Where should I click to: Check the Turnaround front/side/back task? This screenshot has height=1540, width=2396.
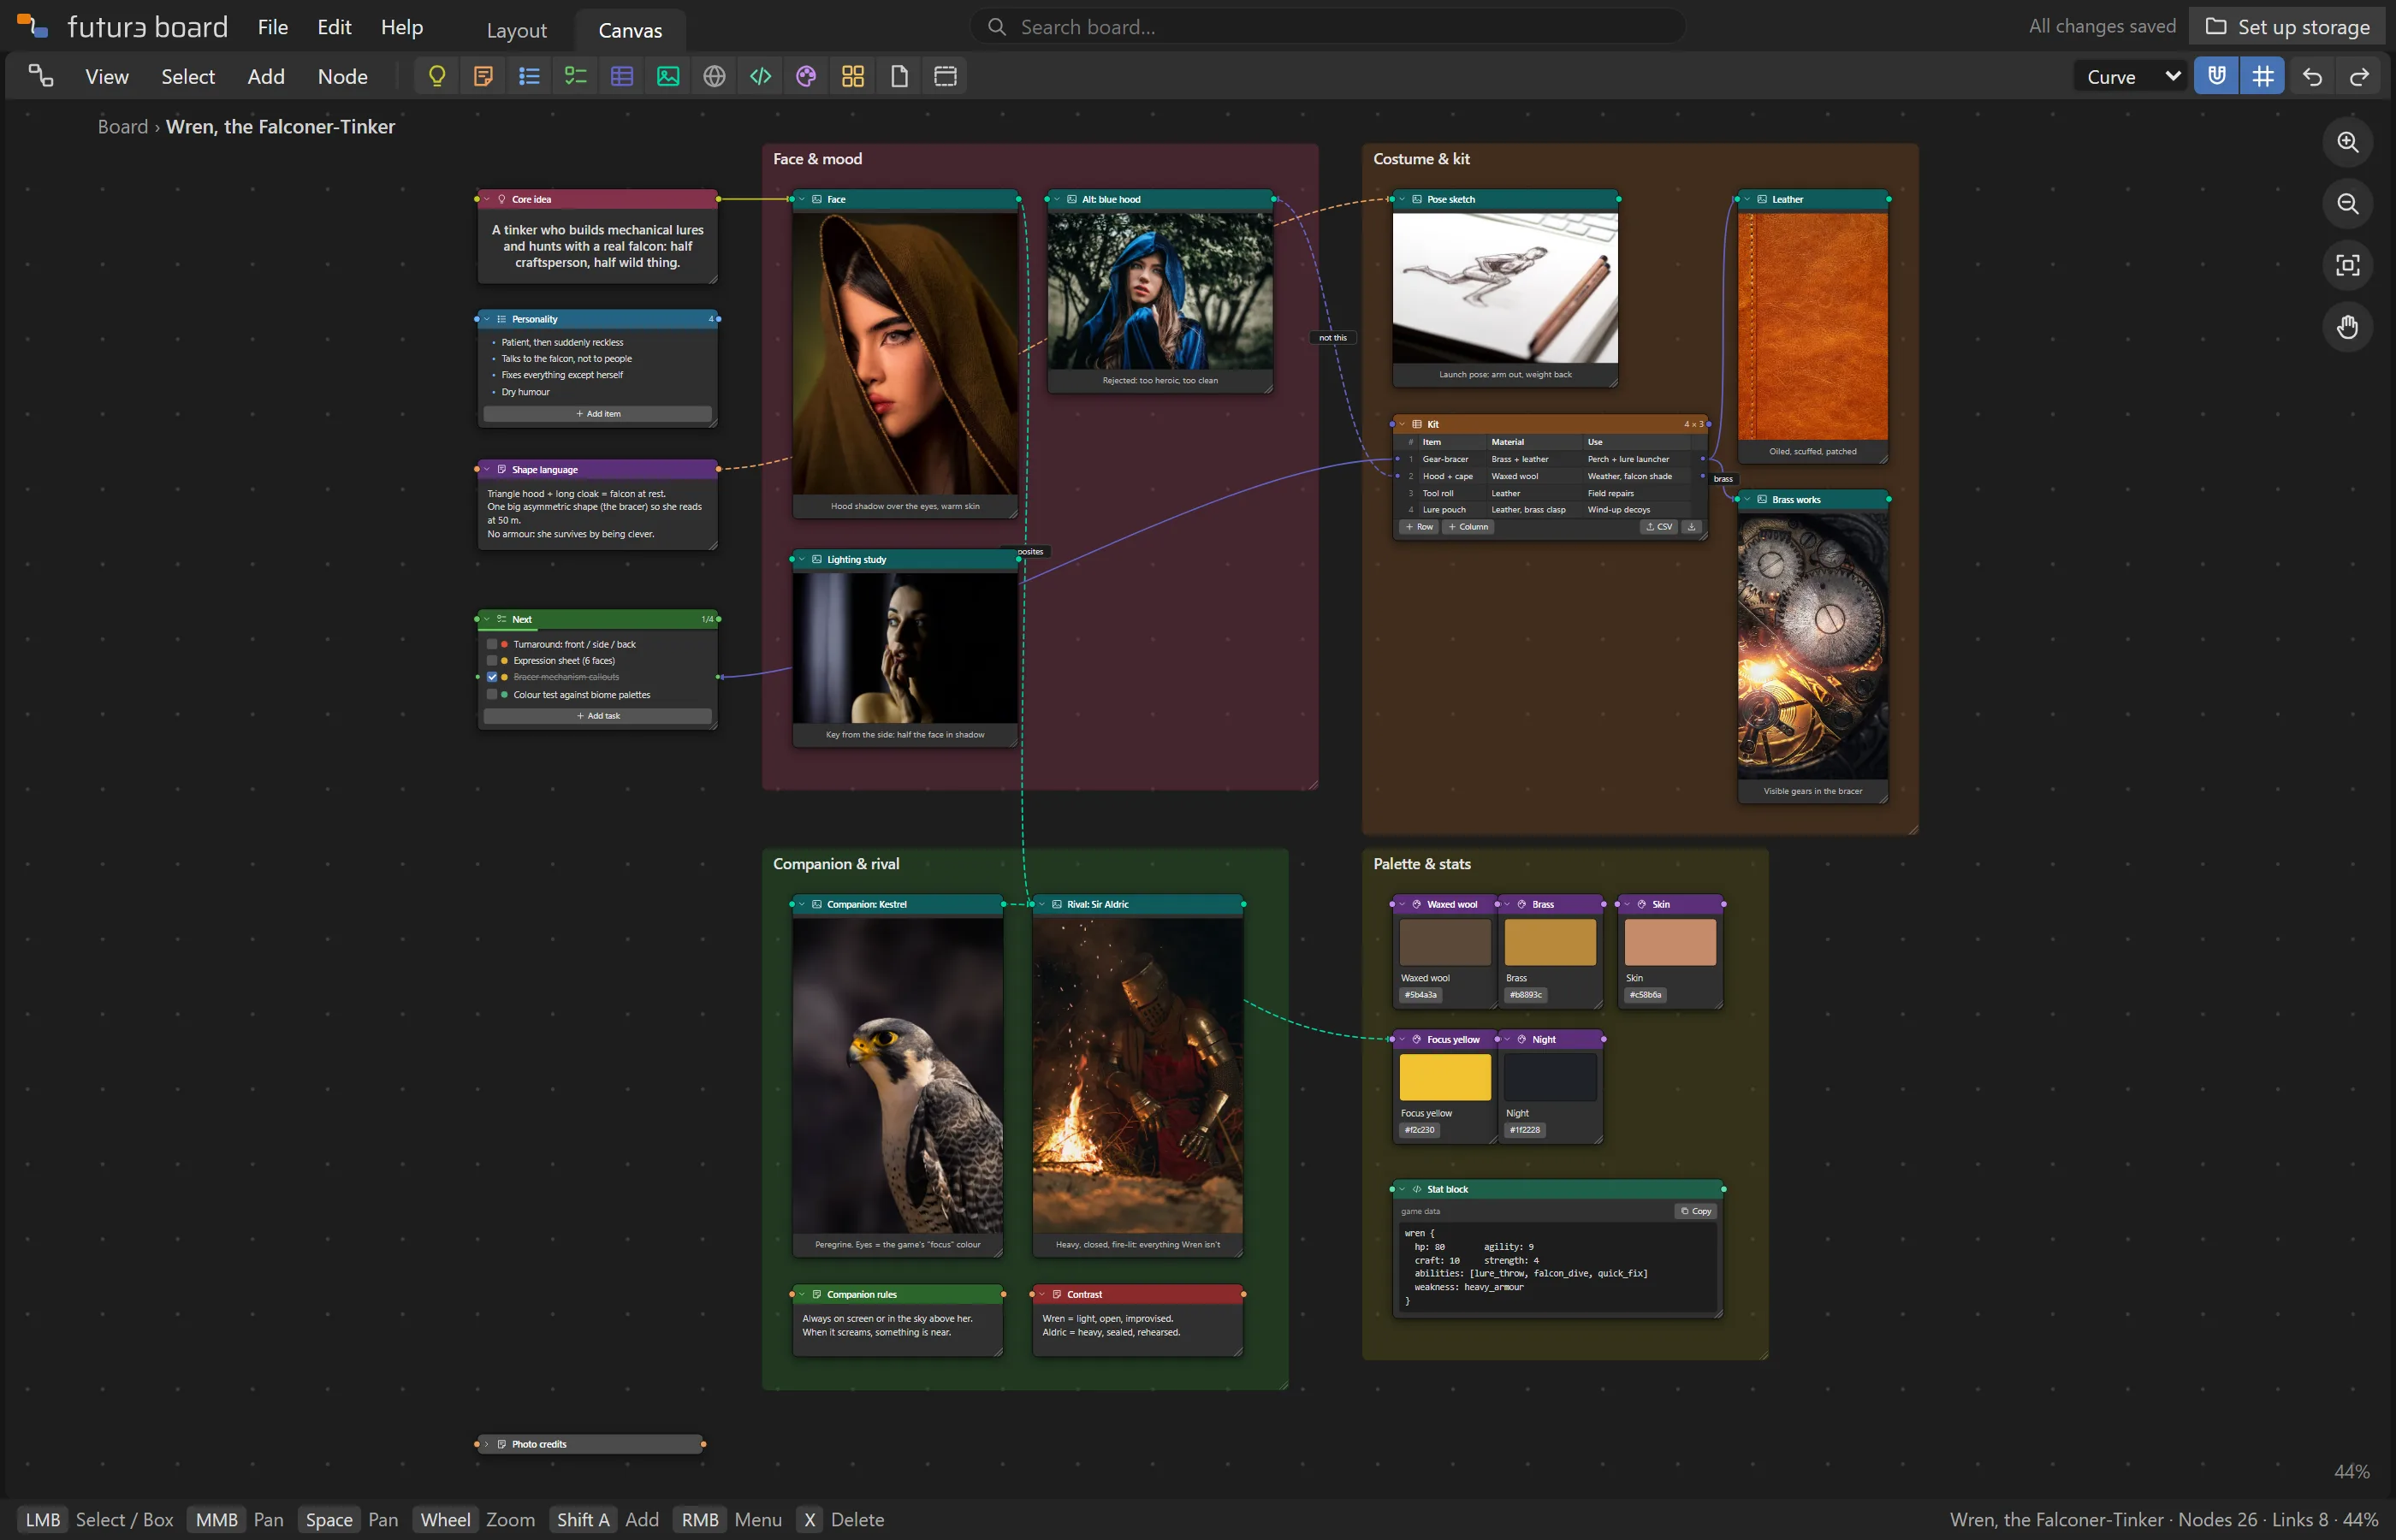click(x=492, y=644)
